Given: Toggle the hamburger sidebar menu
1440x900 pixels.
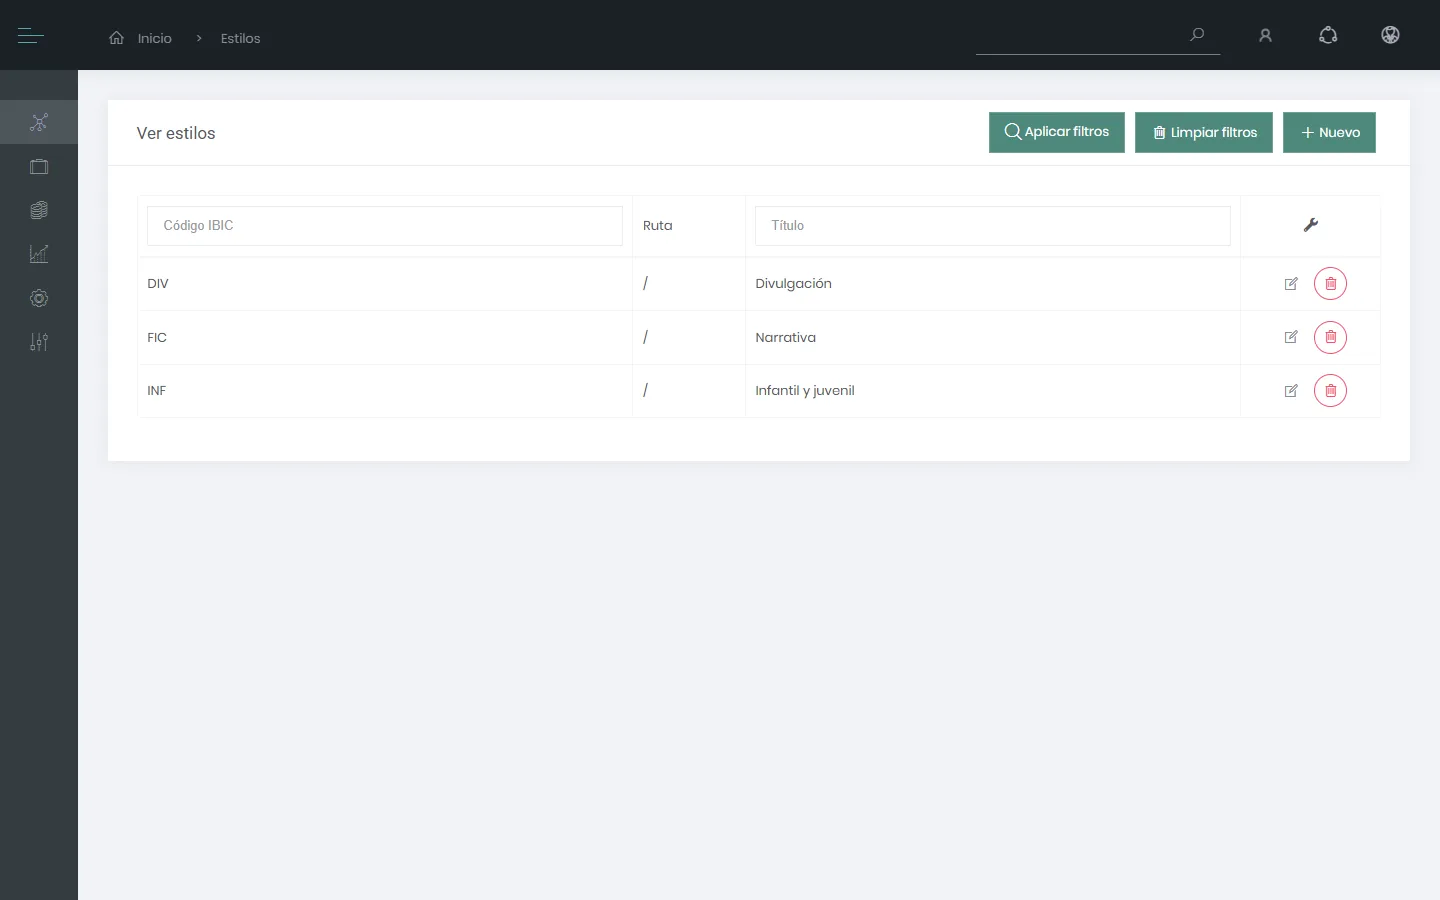Looking at the screenshot, I should point(31,36).
